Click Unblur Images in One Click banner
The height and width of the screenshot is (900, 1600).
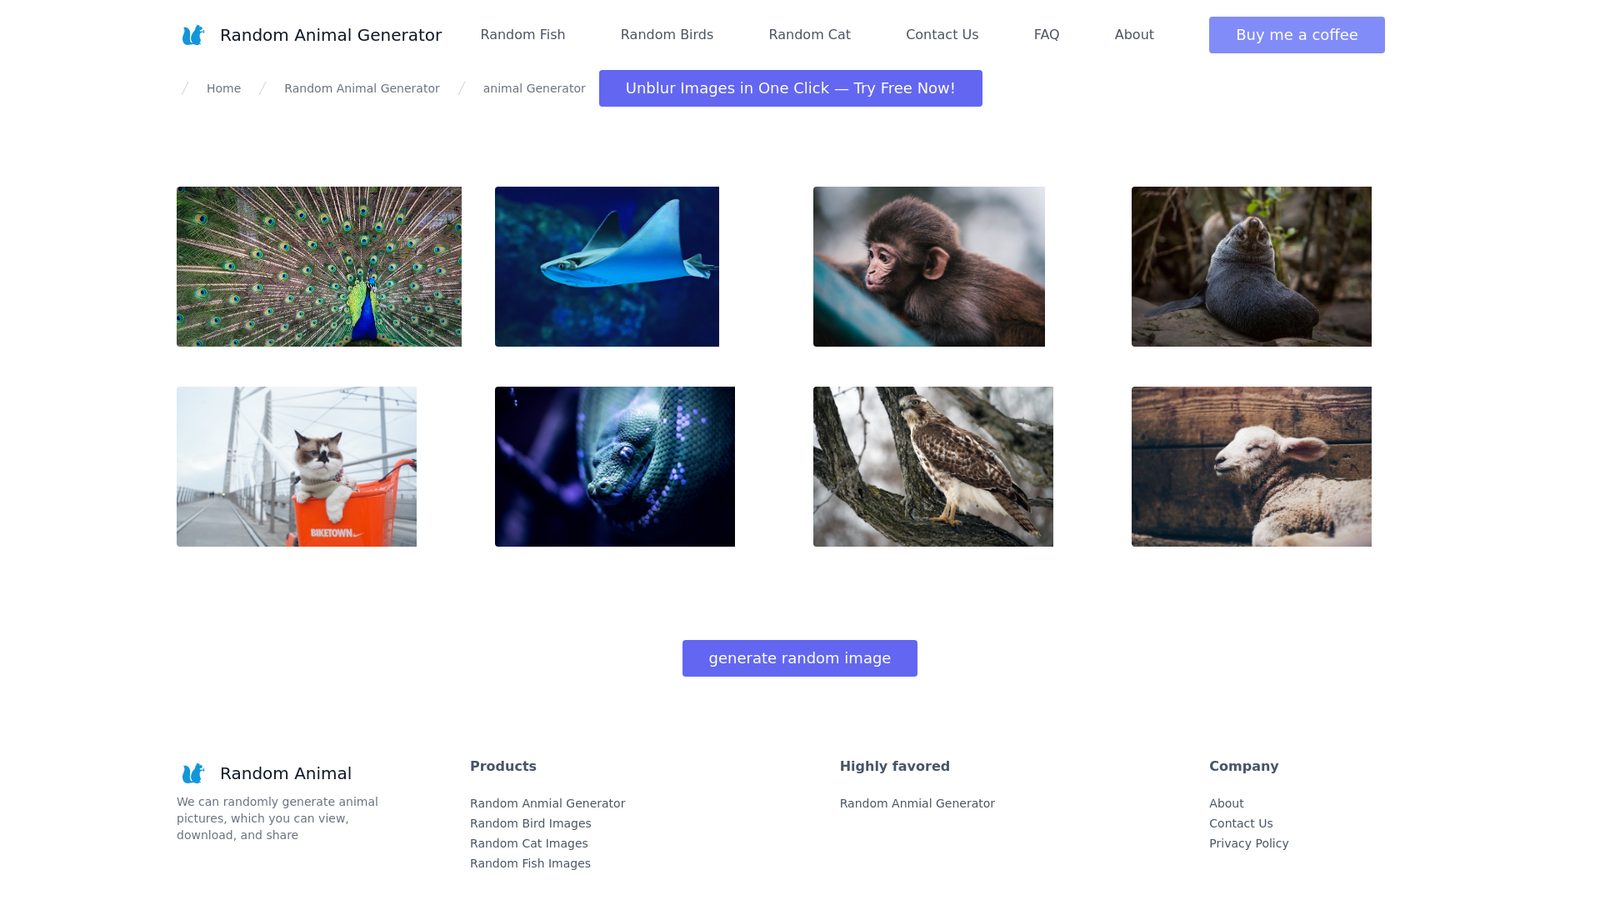pos(790,88)
